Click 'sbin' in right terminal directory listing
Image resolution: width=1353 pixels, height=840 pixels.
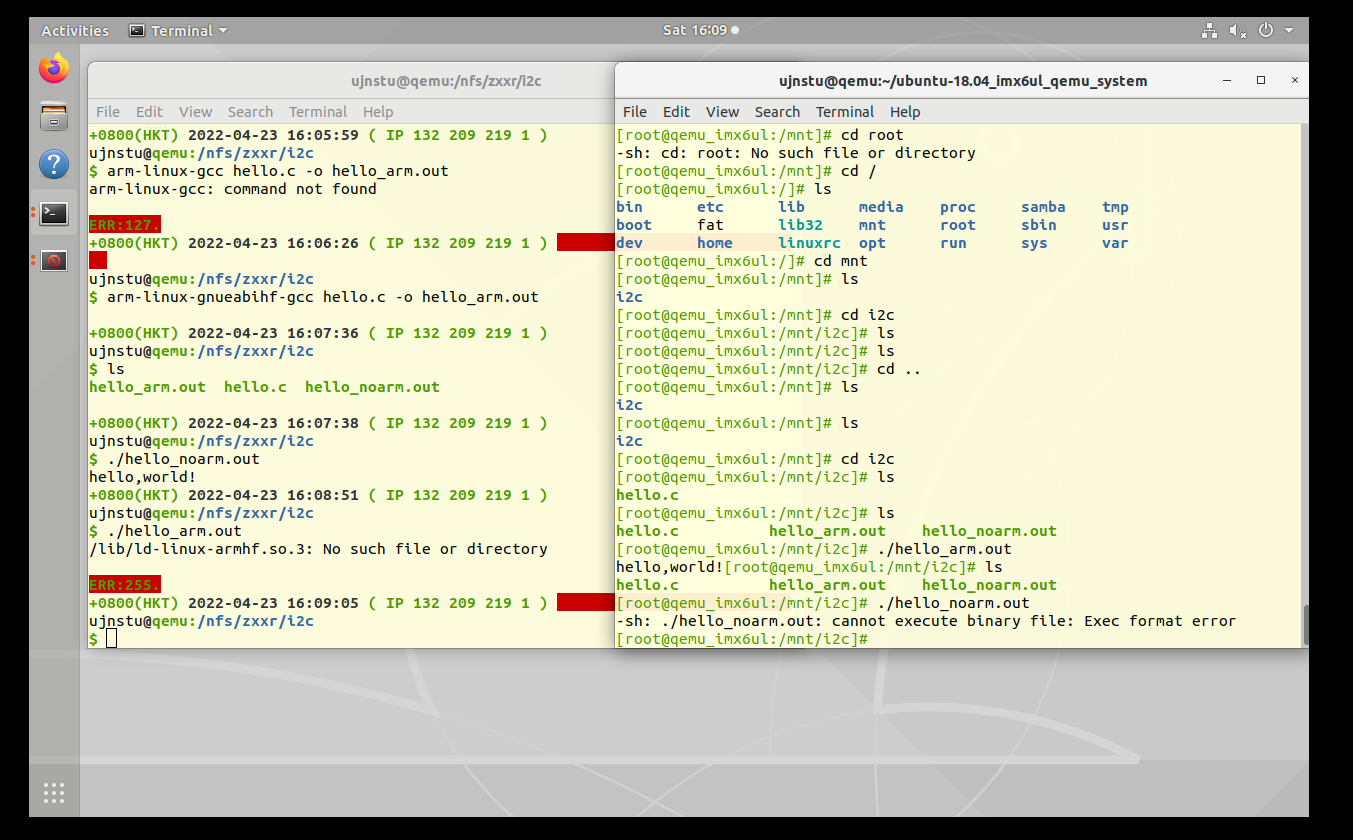click(x=1039, y=225)
